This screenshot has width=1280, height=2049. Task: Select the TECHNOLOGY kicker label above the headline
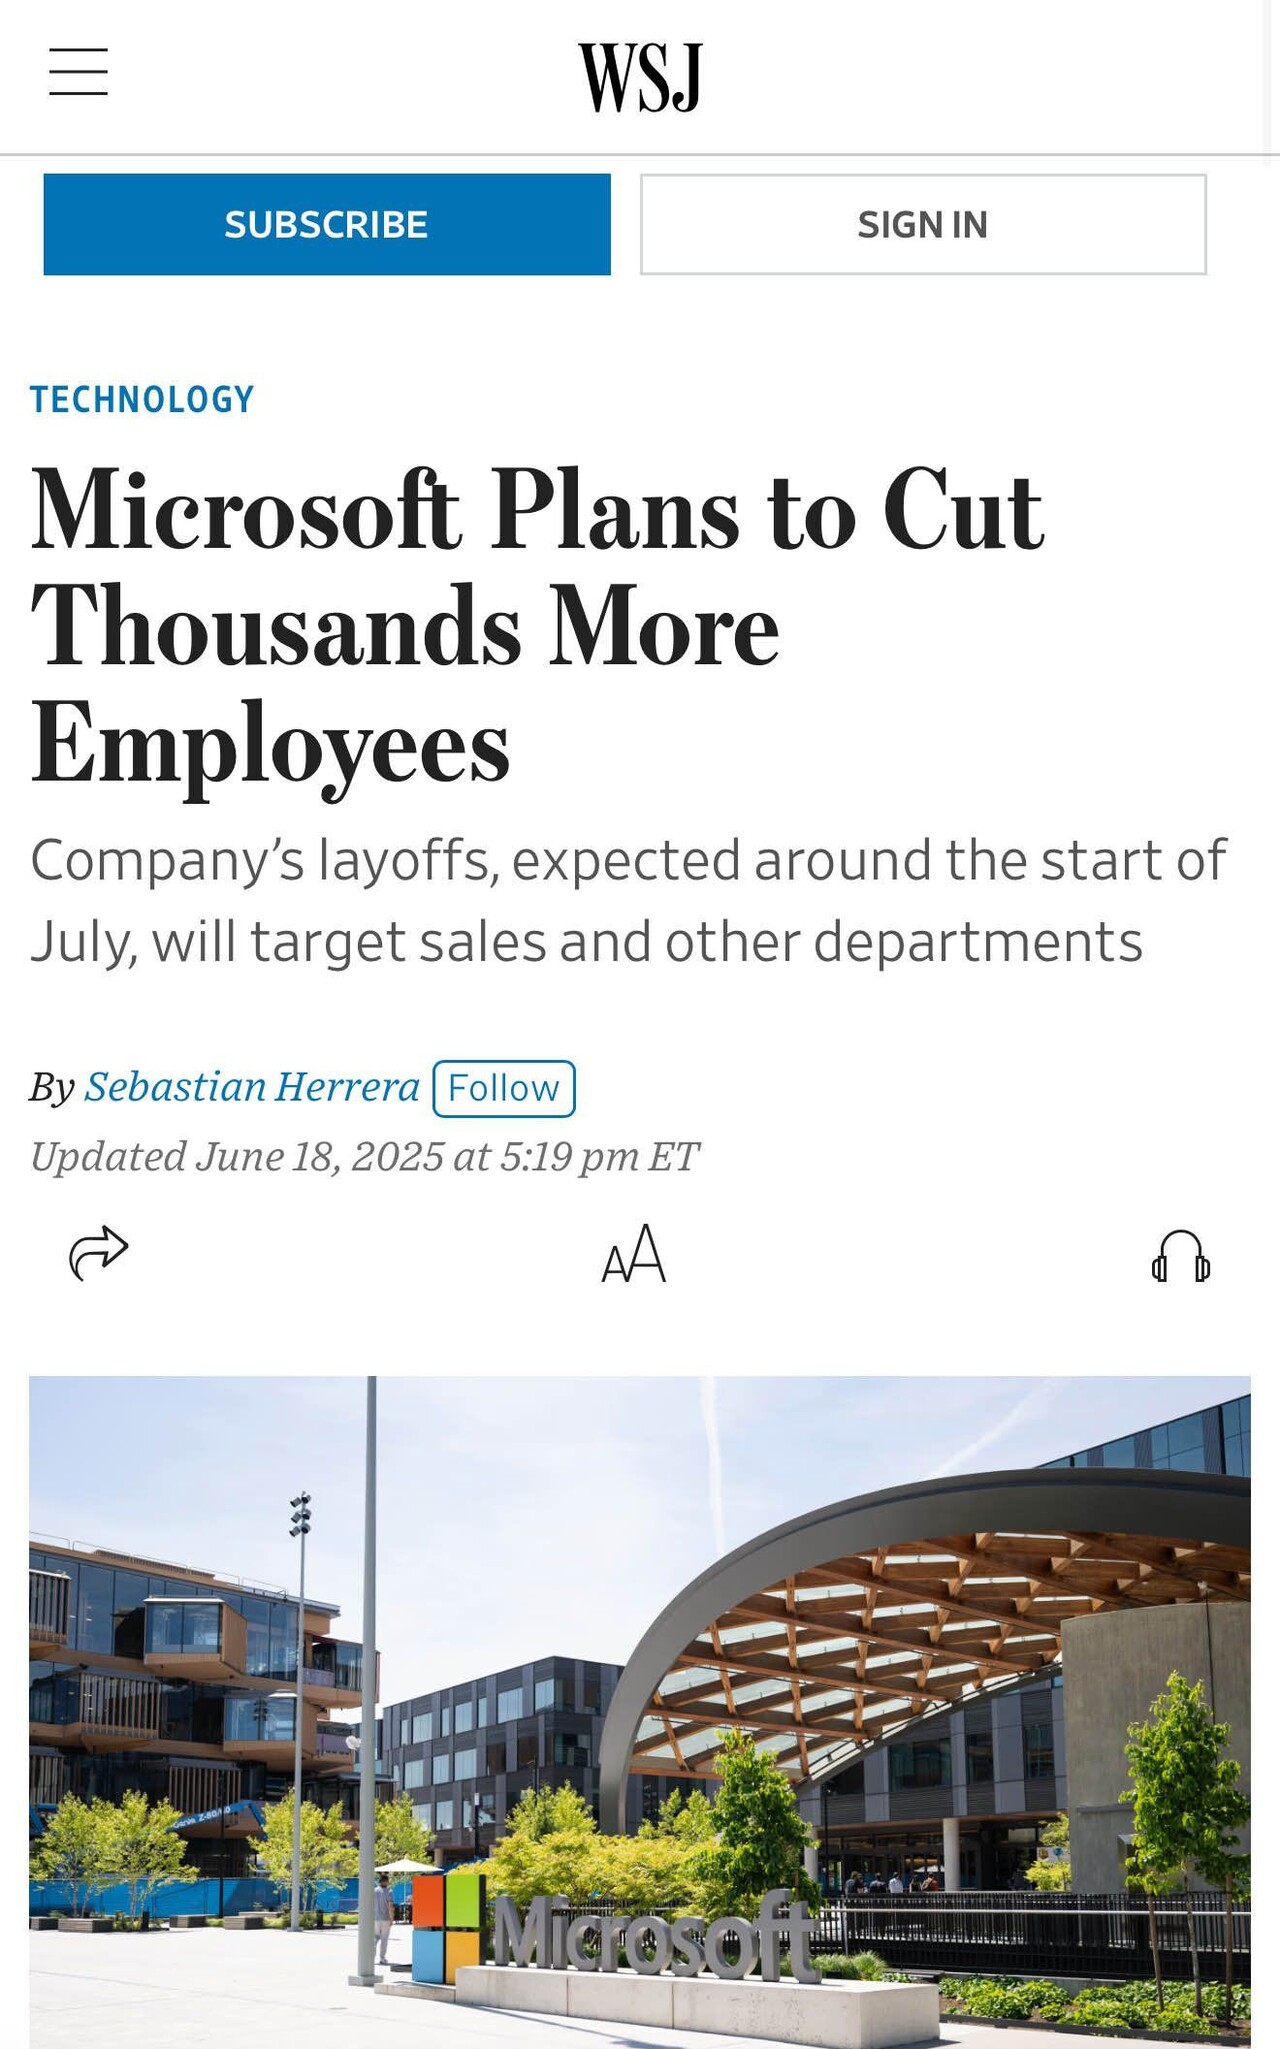140,399
